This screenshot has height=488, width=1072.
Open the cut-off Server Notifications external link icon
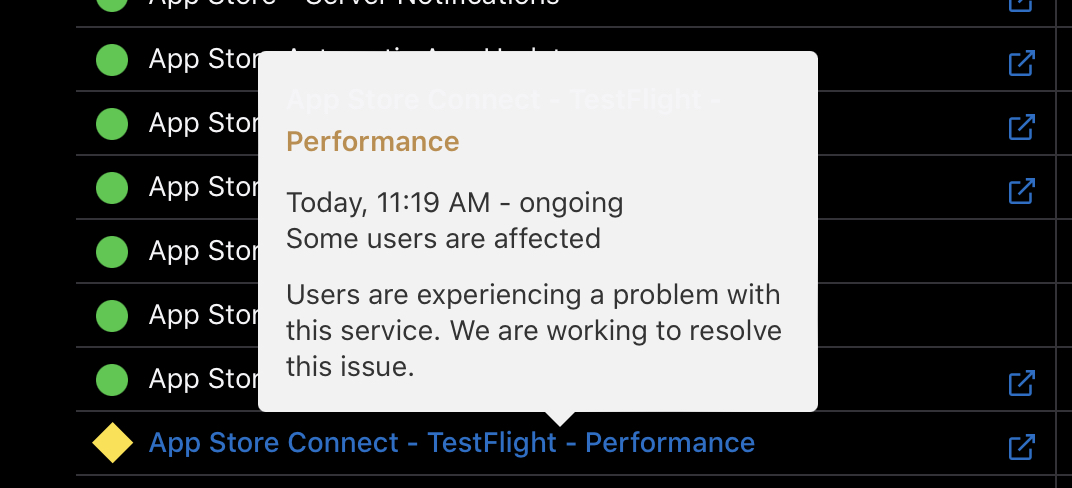point(1021,5)
